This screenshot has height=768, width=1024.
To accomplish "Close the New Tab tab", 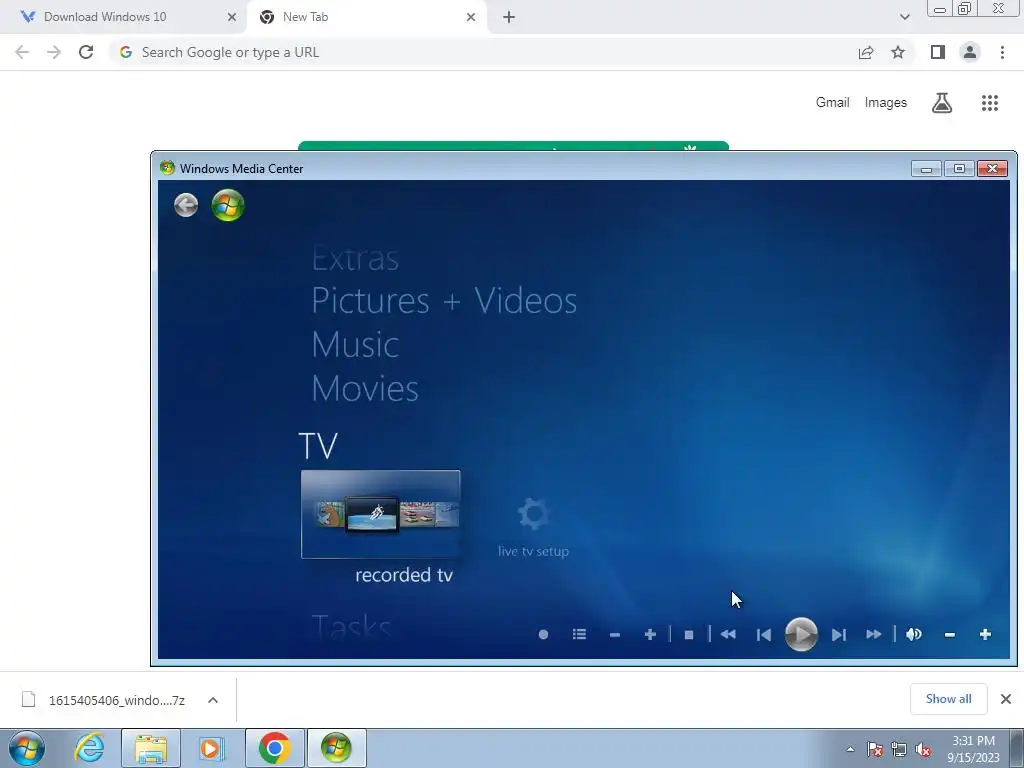I will [471, 17].
